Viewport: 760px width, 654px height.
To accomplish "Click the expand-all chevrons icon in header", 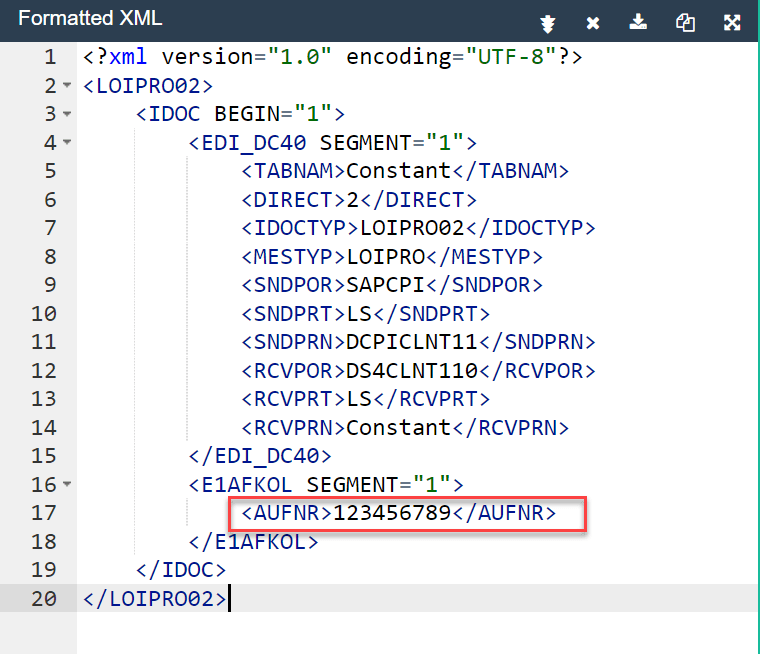I will (x=547, y=22).
